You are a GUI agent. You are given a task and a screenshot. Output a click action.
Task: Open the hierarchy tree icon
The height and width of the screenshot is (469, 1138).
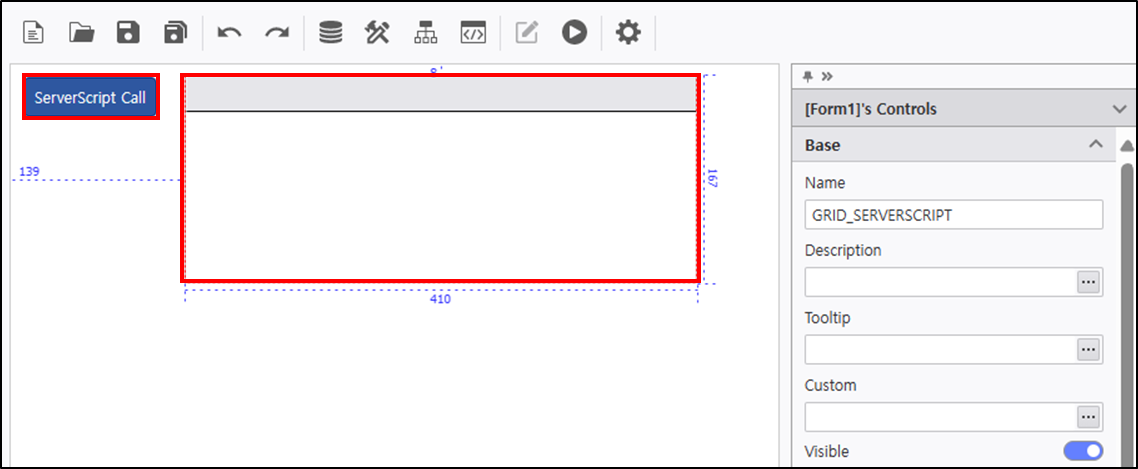(x=425, y=33)
